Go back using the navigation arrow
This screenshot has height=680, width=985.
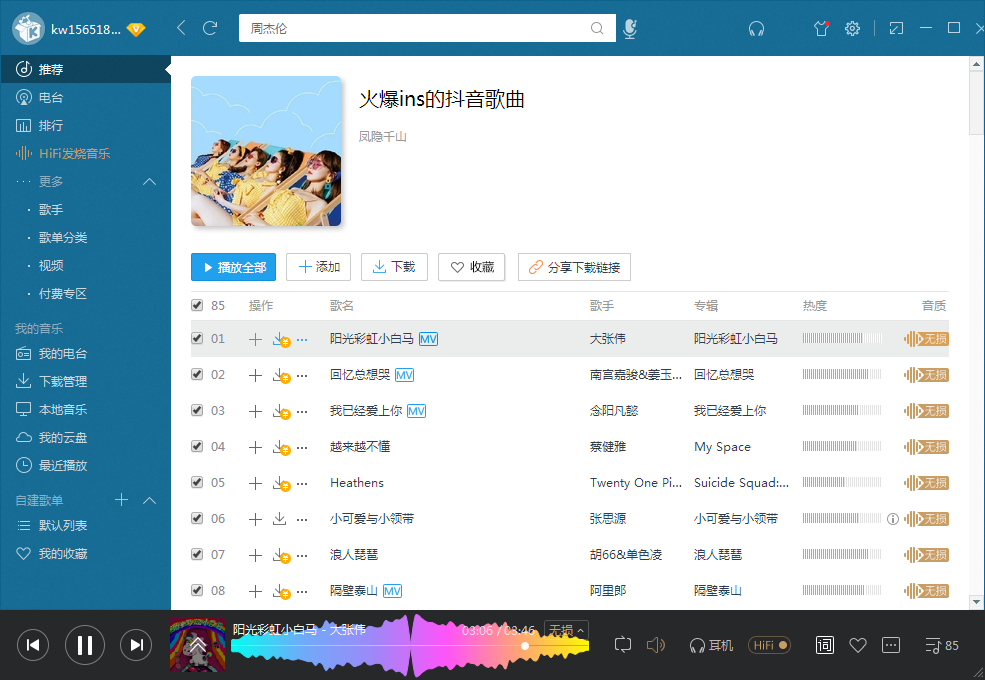[x=181, y=28]
